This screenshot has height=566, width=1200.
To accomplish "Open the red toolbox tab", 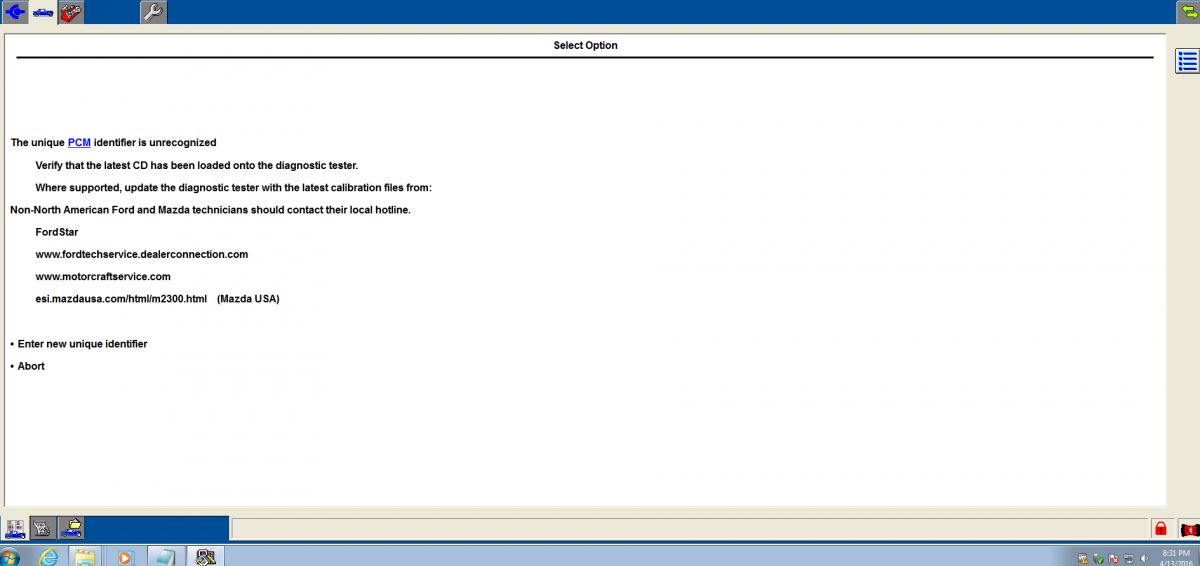I will coord(71,12).
